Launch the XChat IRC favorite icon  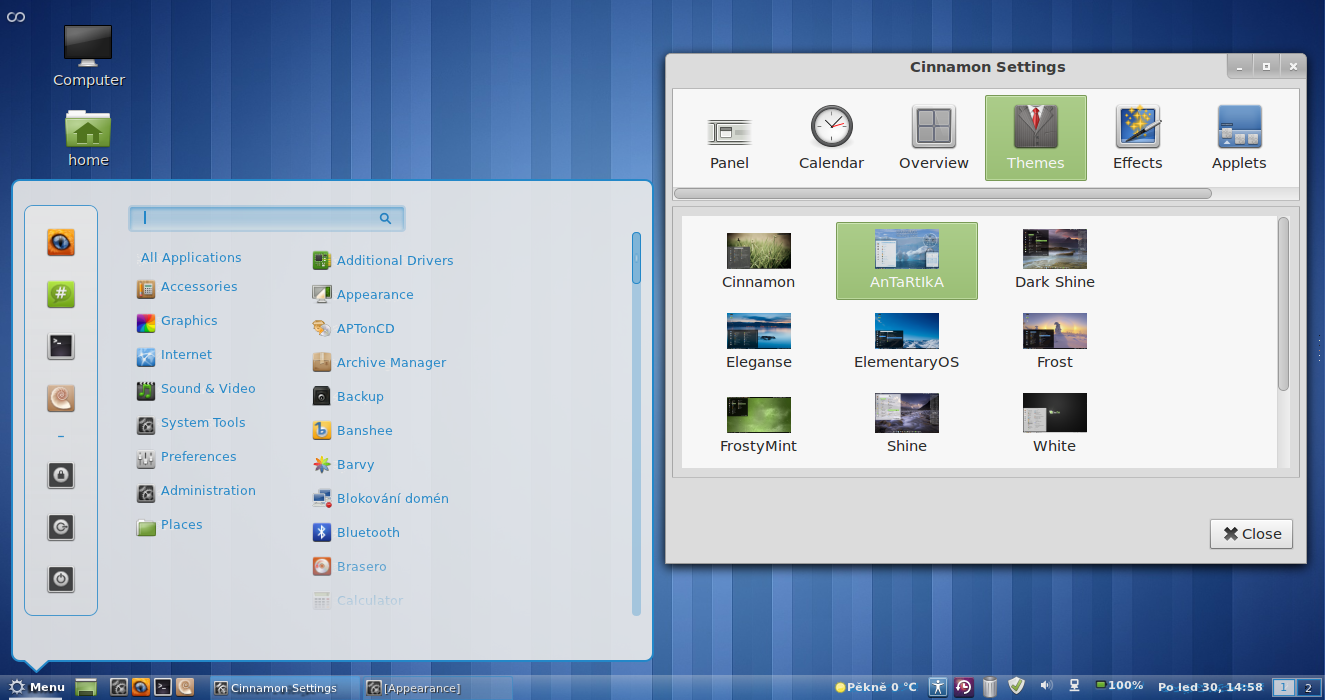[x=61, y=295]
